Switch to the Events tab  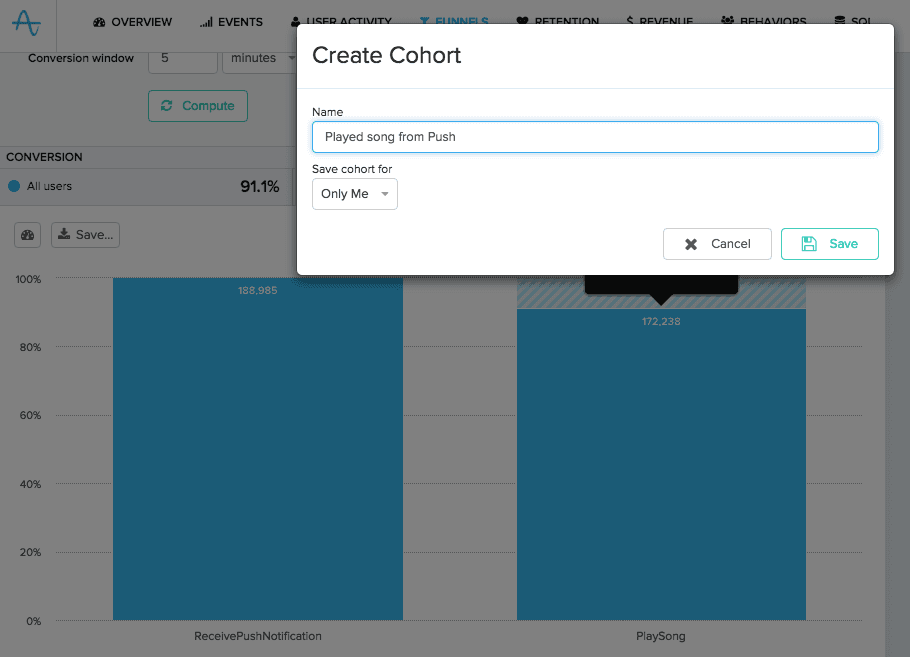[x=231, y=22]
